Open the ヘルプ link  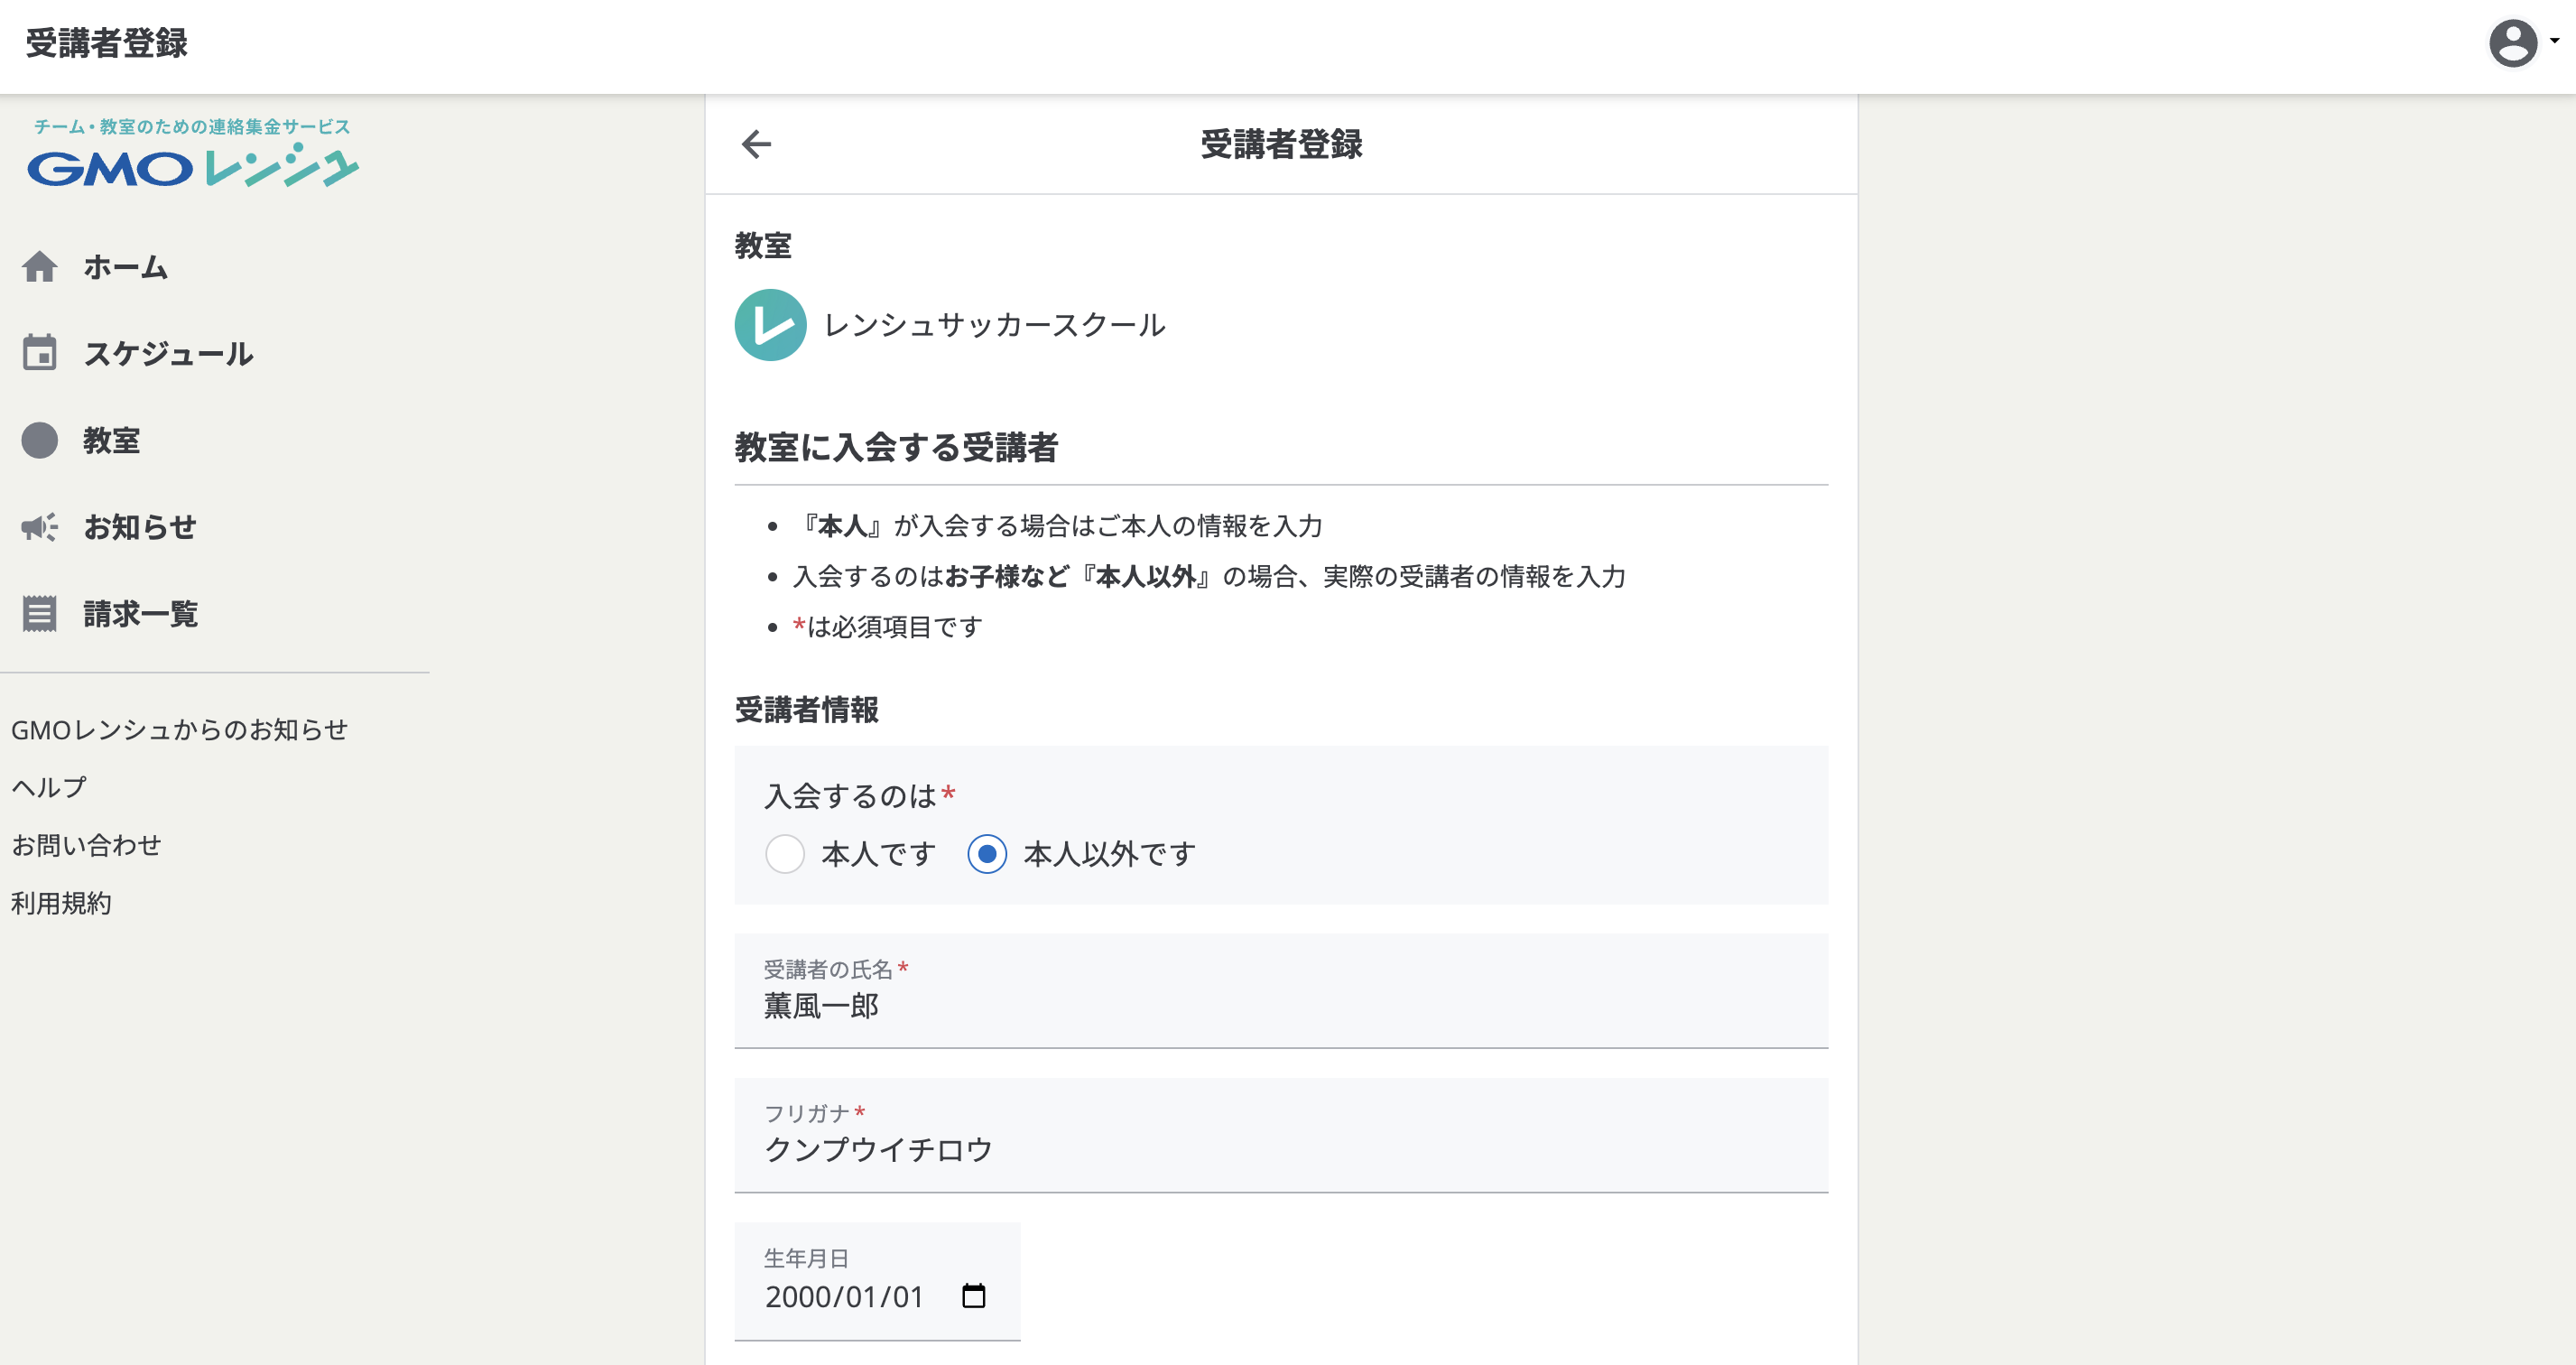coord(49,788)
